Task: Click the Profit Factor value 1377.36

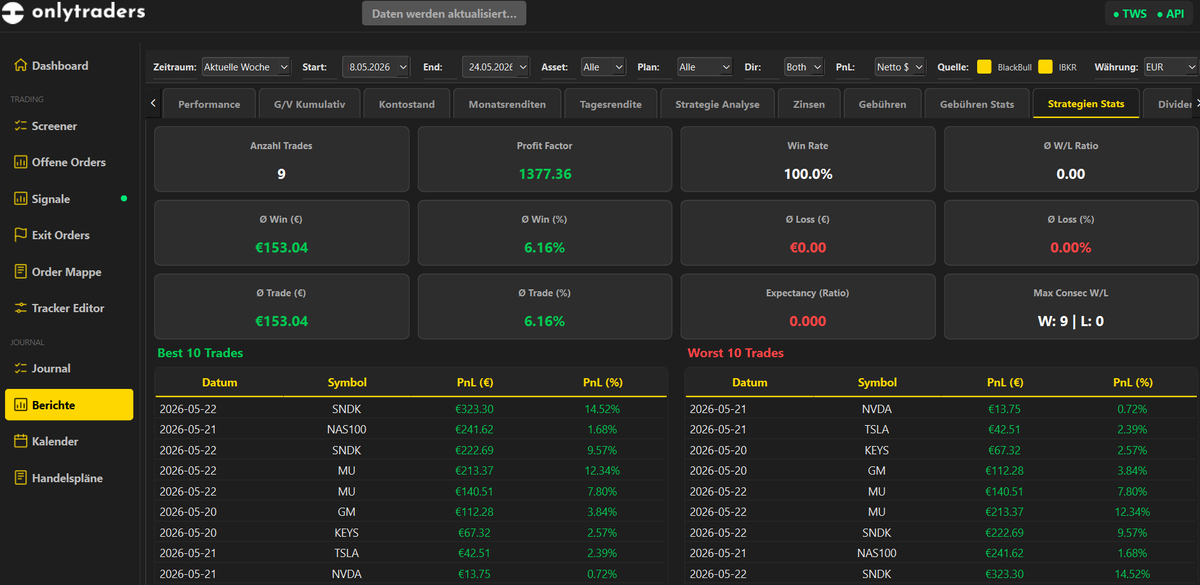Action: (545, 174)
